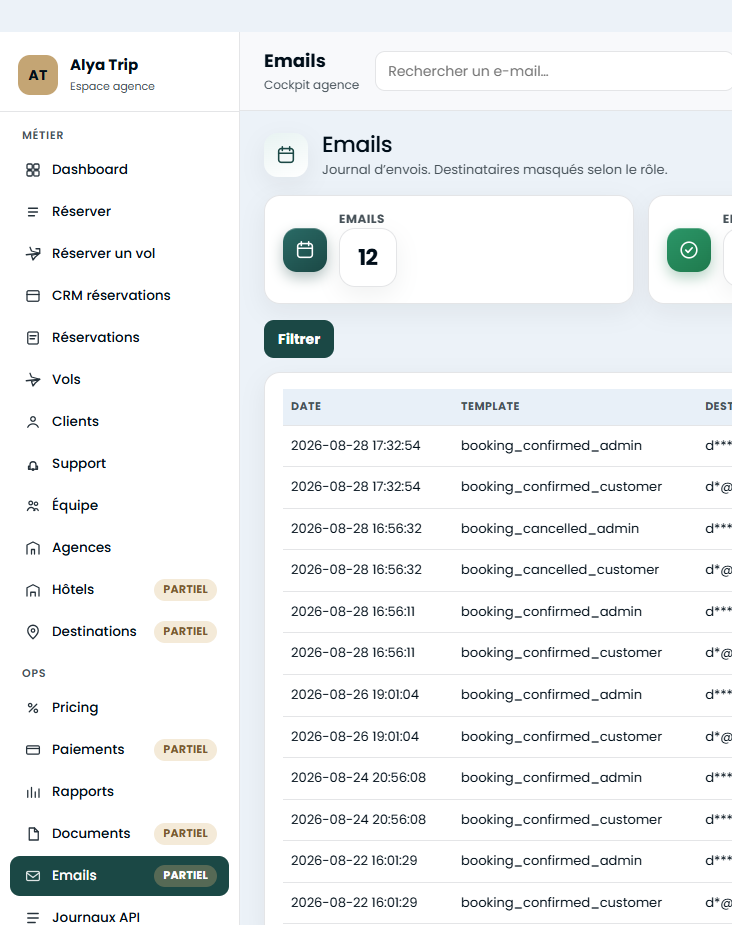The height and width of the screenshot is (925, 732).
Task: Focus the Rechercher un e-mail search field
Action: click(x=553, y=71)
